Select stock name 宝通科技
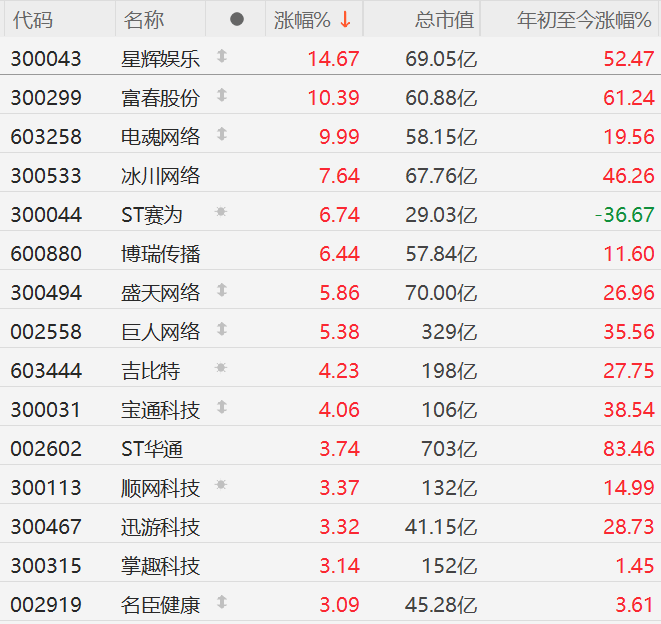661x624 pixels. tap(160, 410)
